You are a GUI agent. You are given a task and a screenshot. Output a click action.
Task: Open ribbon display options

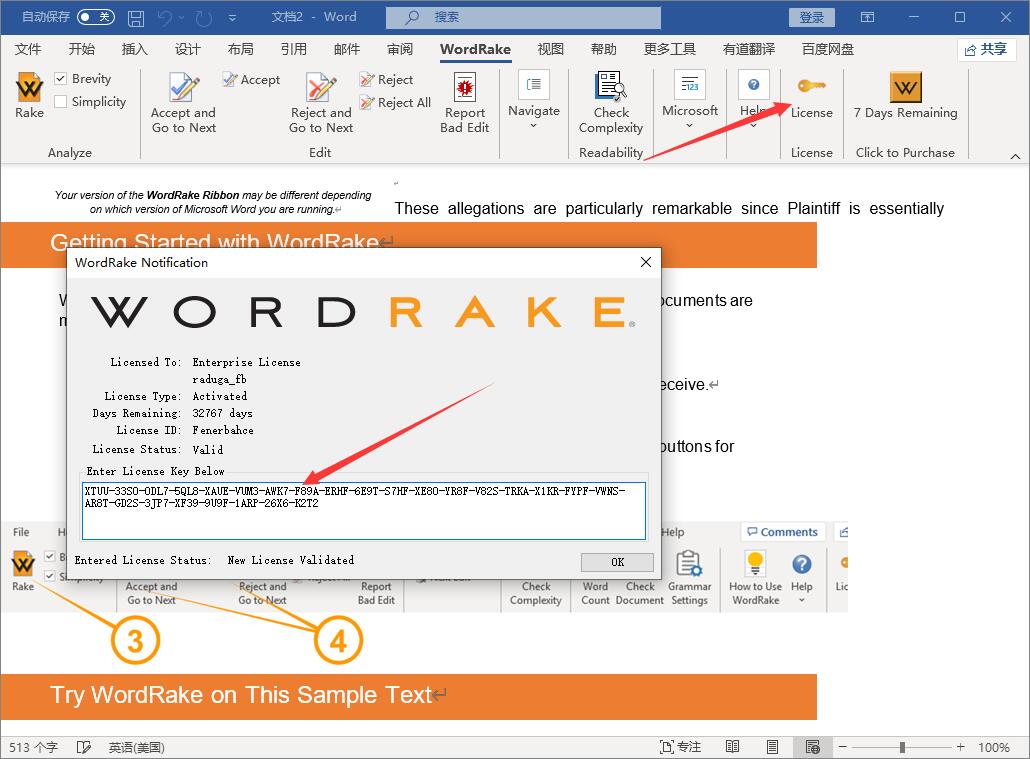(867, 17)
